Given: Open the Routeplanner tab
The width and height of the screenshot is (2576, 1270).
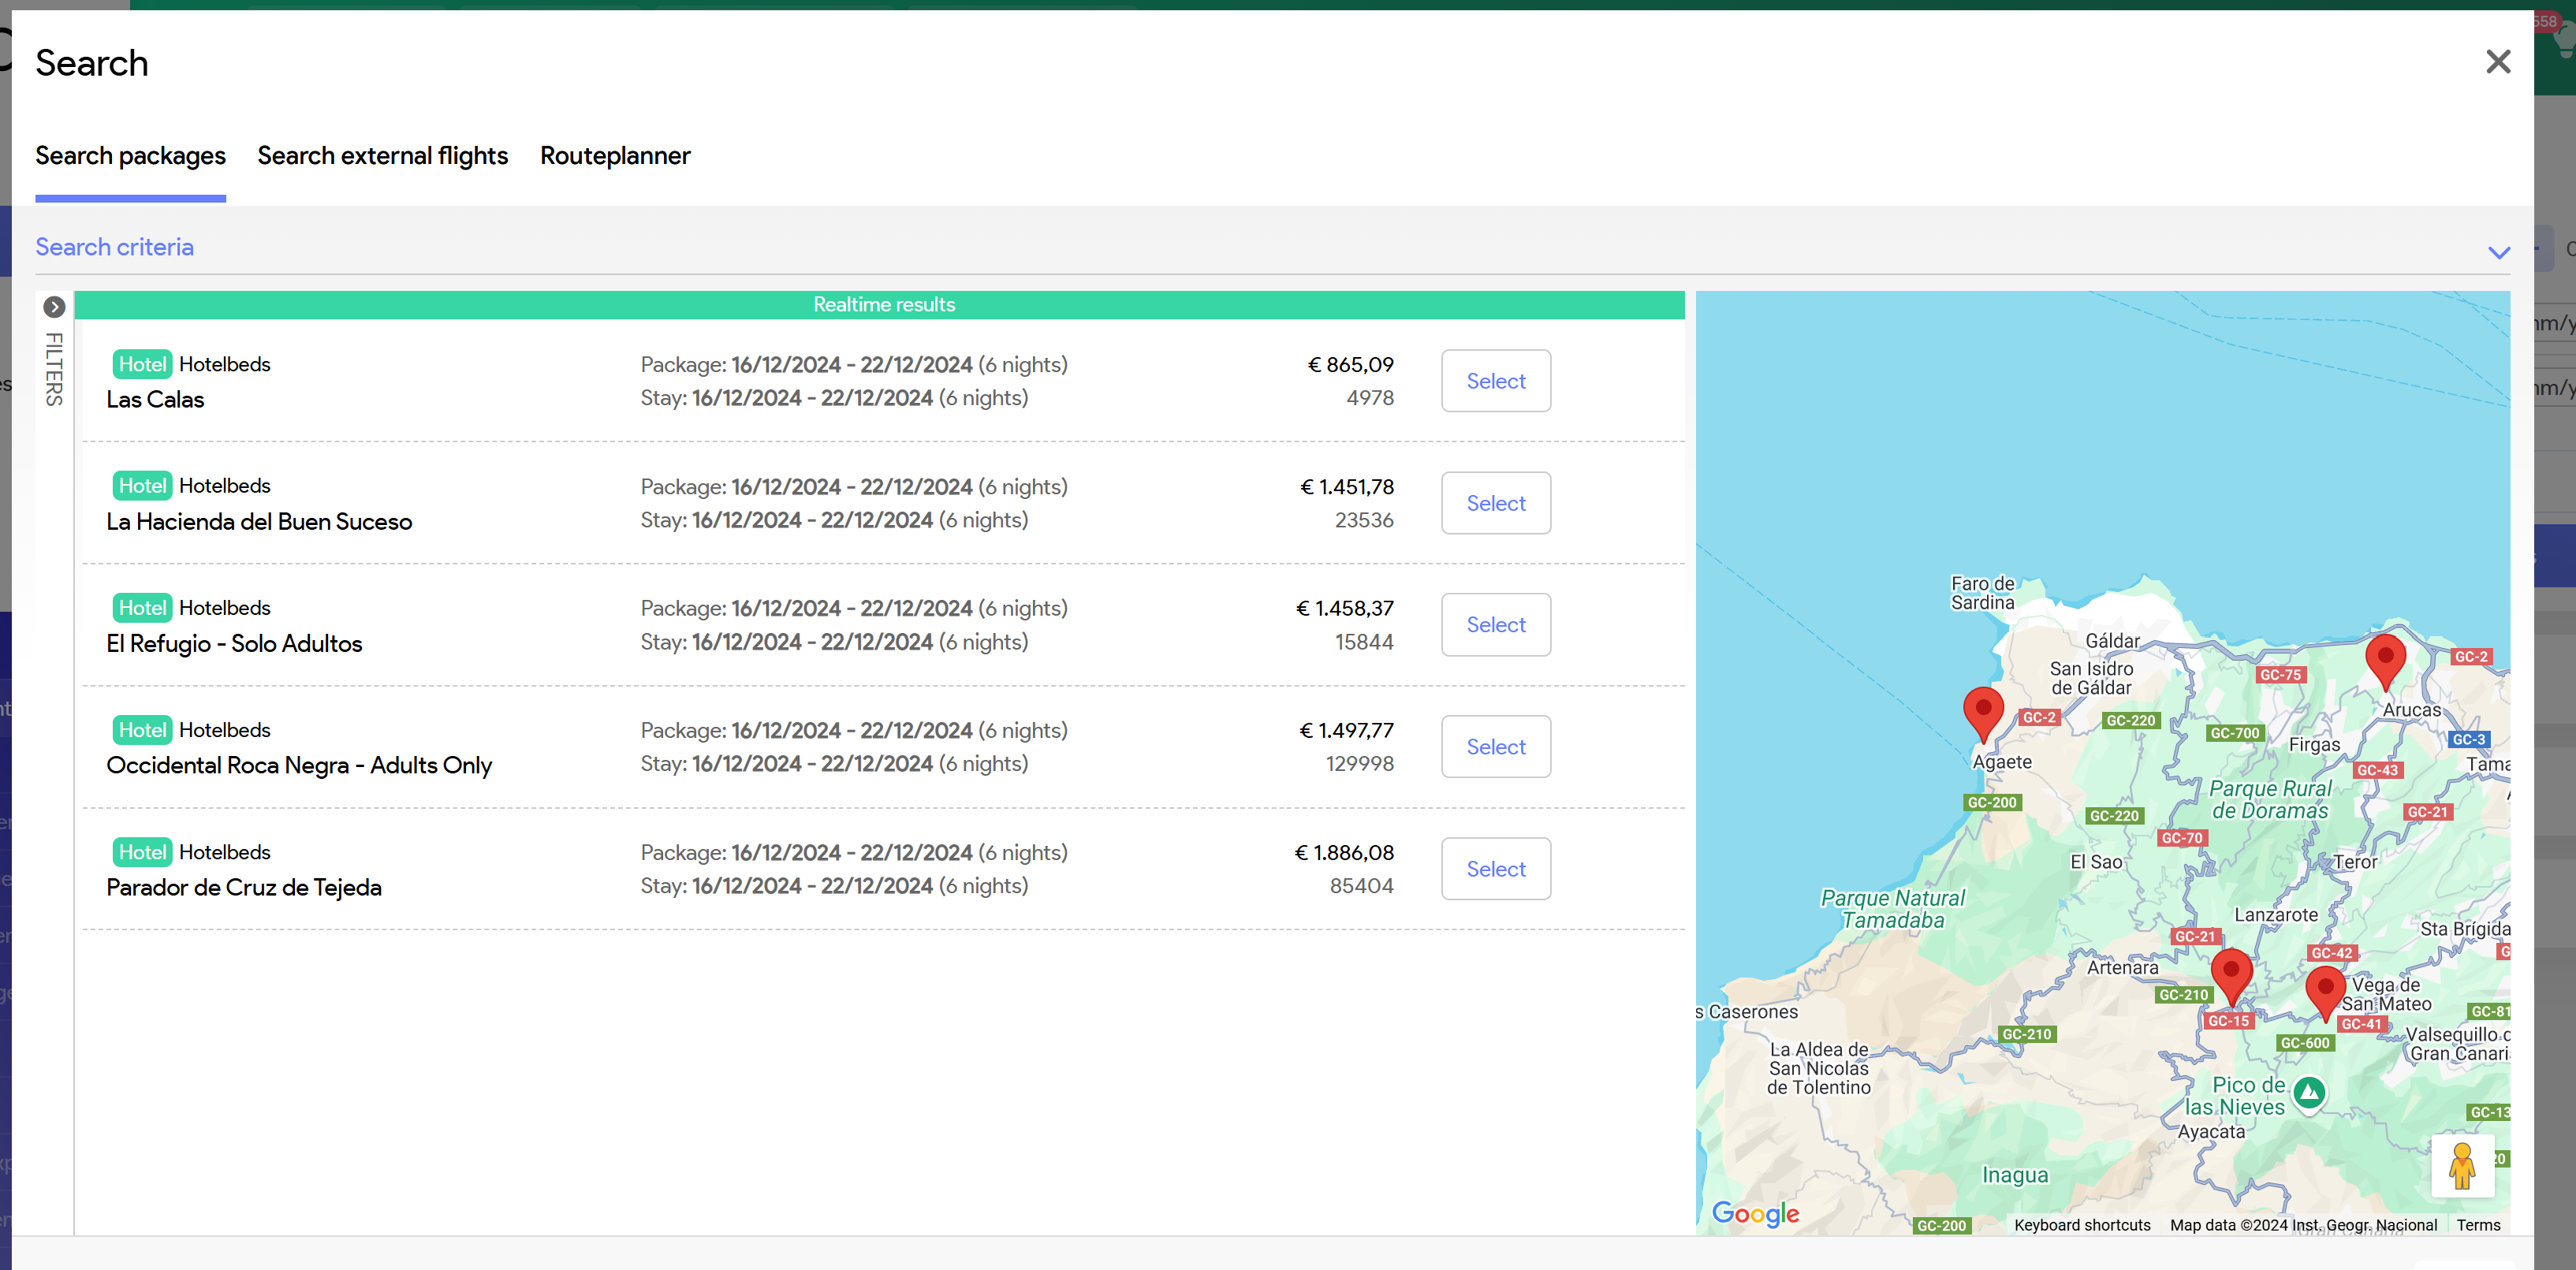Looking at the screenshot, I should pyautogui.click(x=615, y=156).
